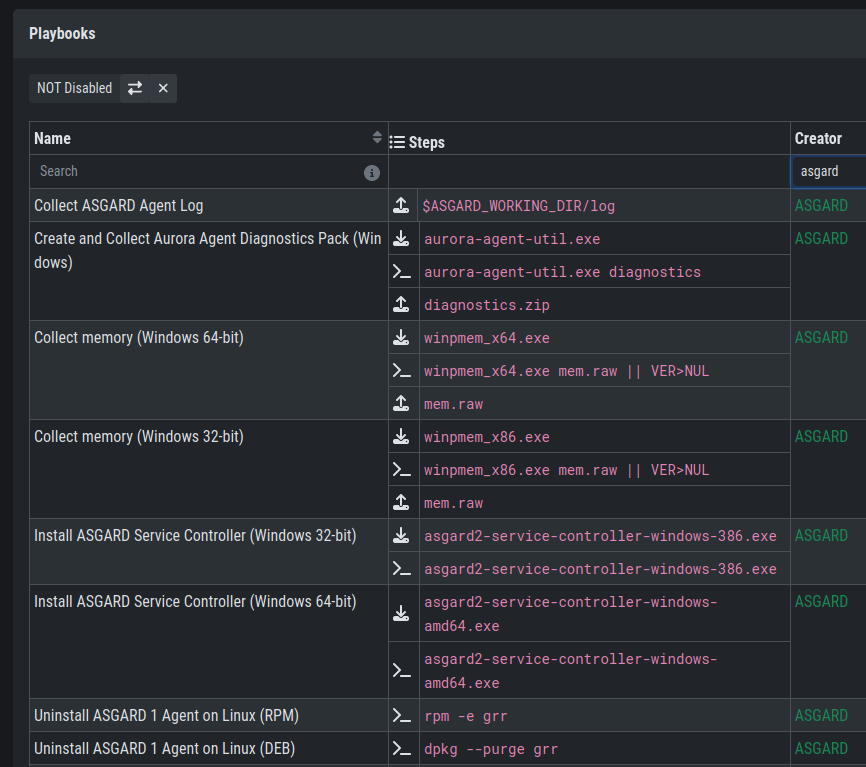Click the info icon in Name search field

pyautogui.click(x=372, y=173)
